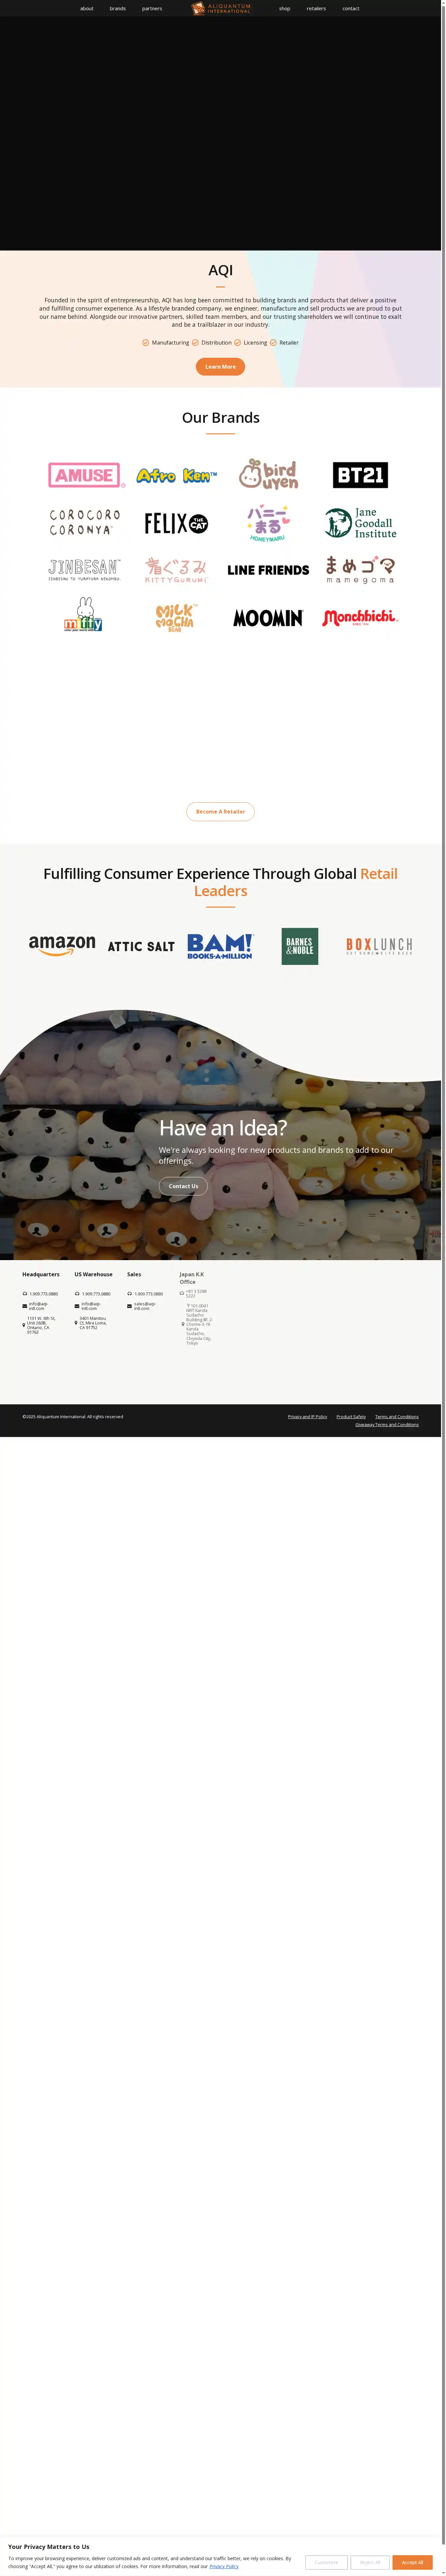The width and height of the screenshot is (446, 2576).
Task: Select the BT21 brand logo
Action: click(x=360, y=475)
